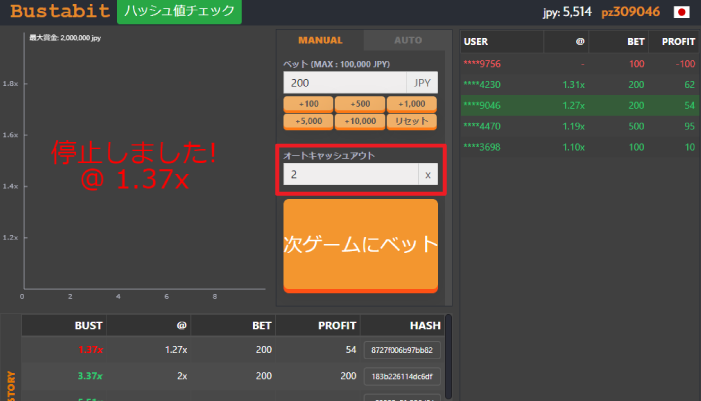Click the 3.37x bust value in history
701x401 pixels.
tap(90, 376)
